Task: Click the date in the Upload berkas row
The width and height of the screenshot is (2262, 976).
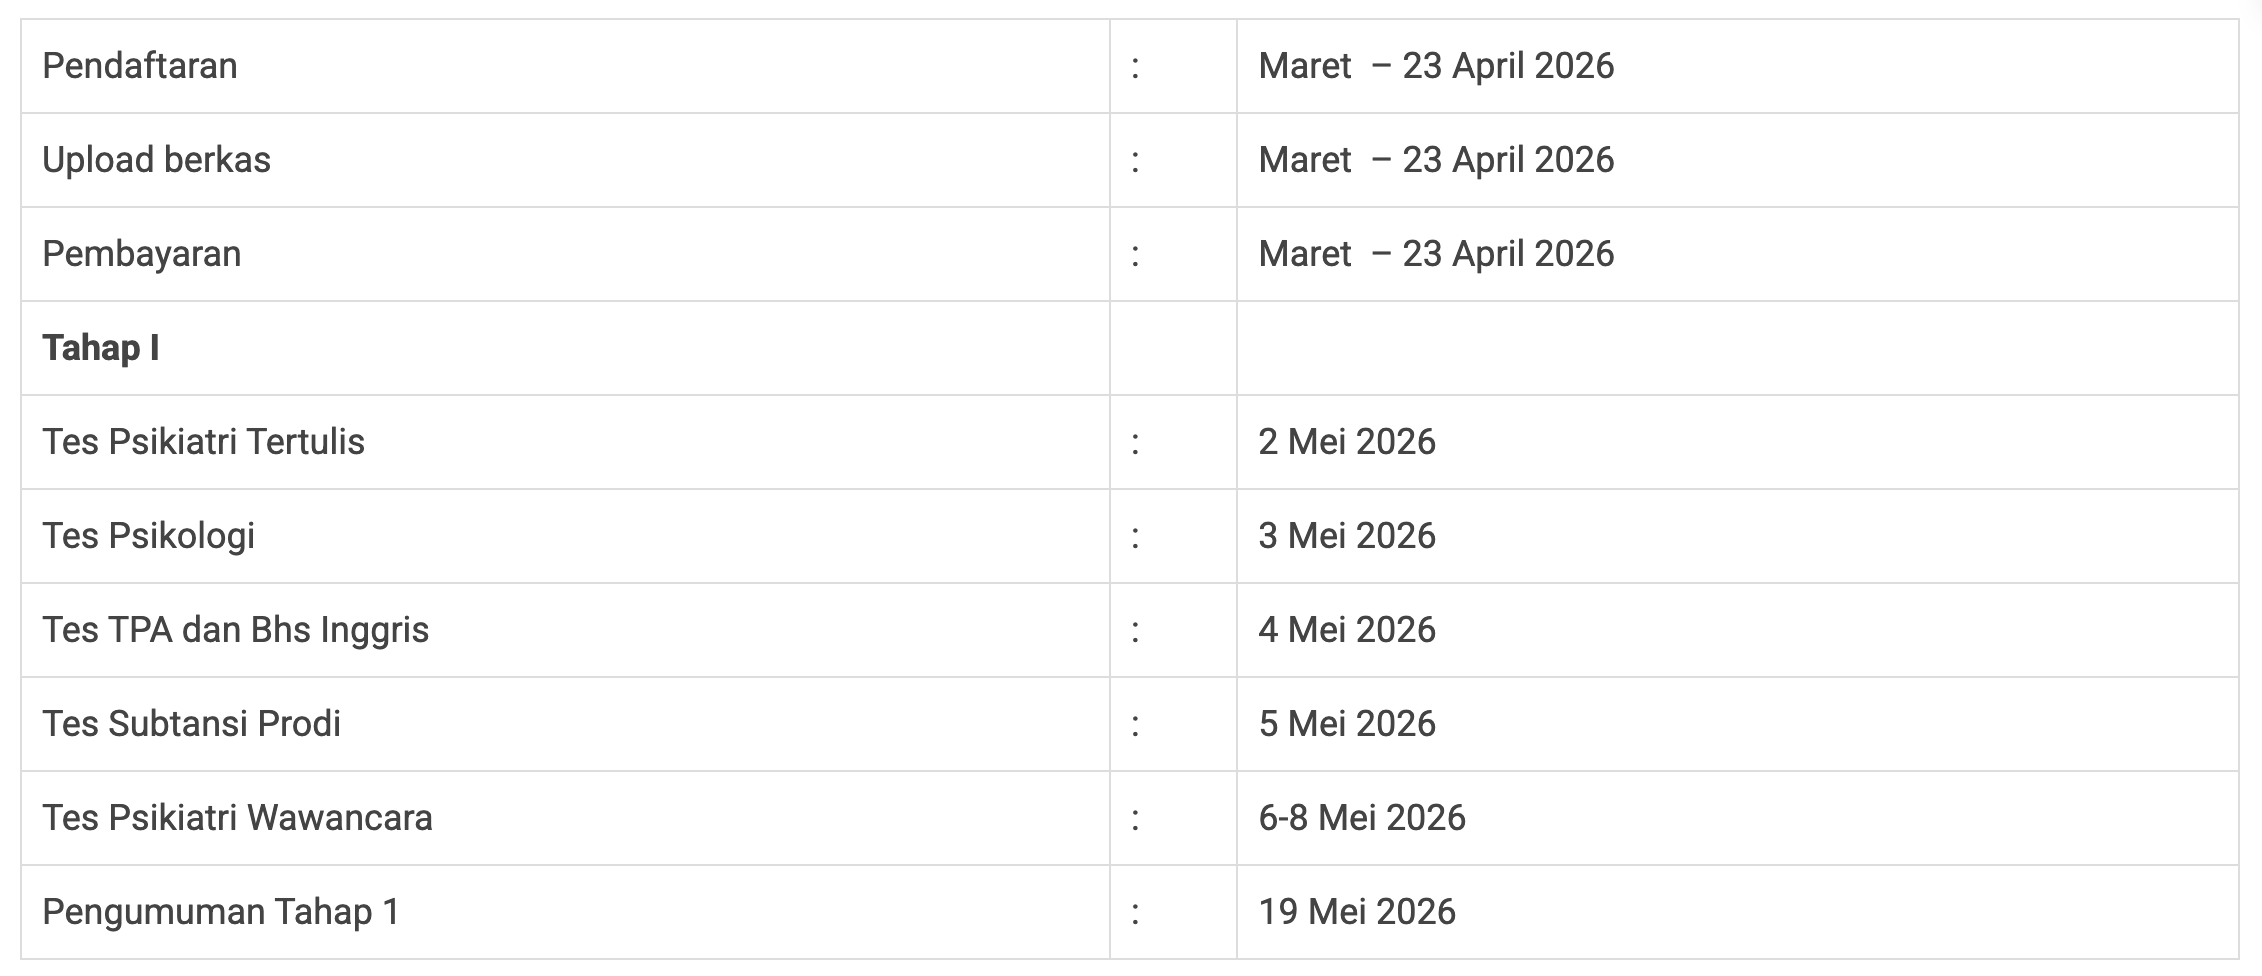Action: click(x=1436, y=160)
